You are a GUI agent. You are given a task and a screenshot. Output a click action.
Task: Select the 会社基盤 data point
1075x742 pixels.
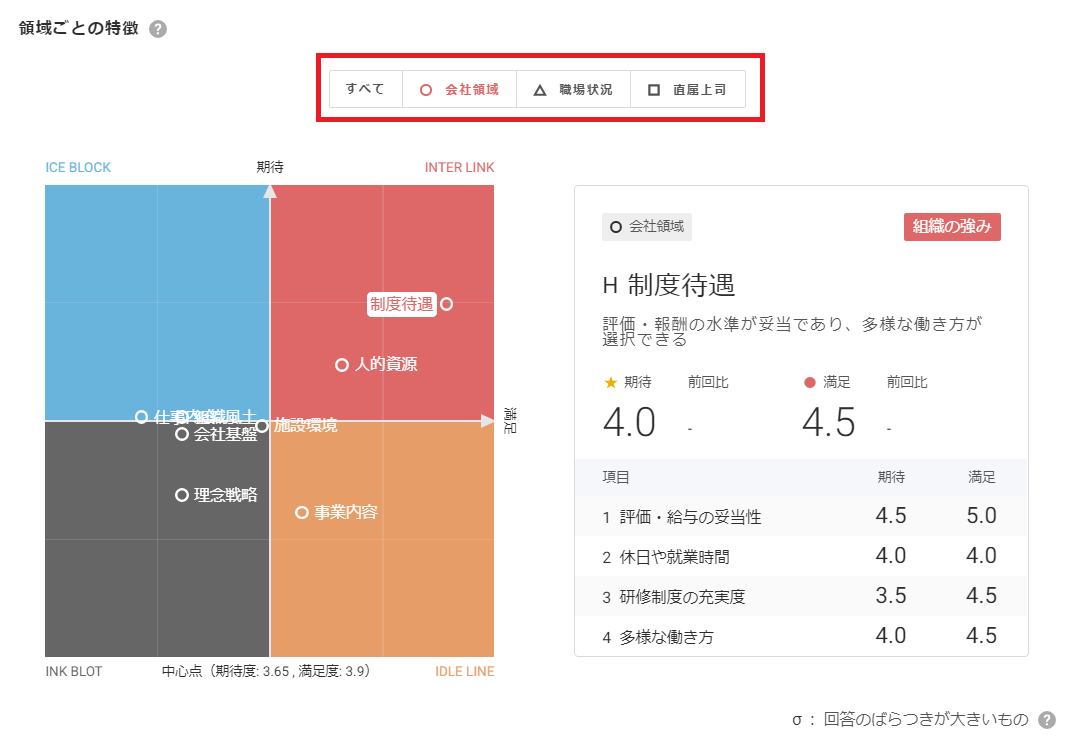182,434
